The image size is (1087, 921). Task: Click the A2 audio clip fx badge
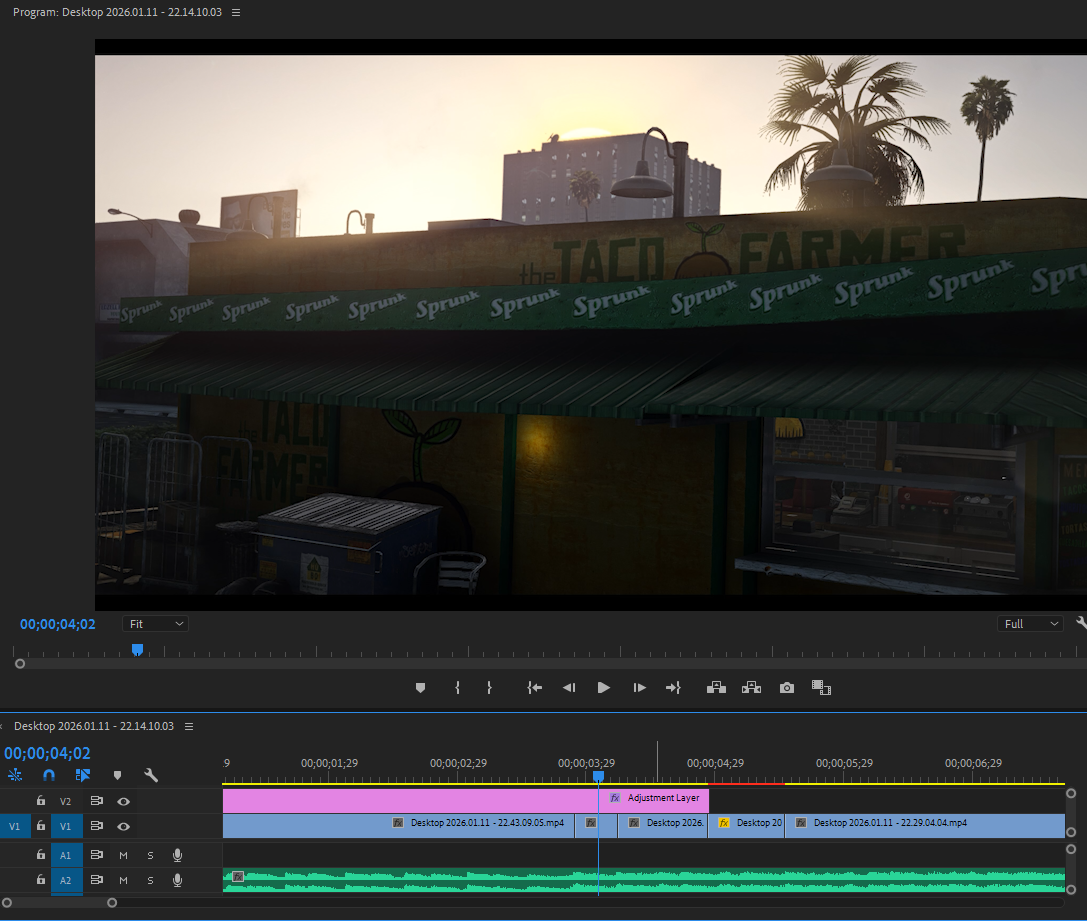point(238,877)
